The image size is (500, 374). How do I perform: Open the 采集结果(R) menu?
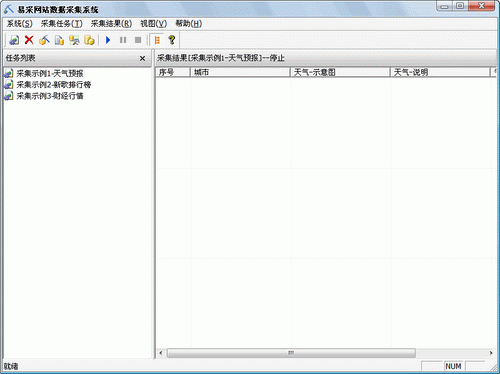pos(111,24)
